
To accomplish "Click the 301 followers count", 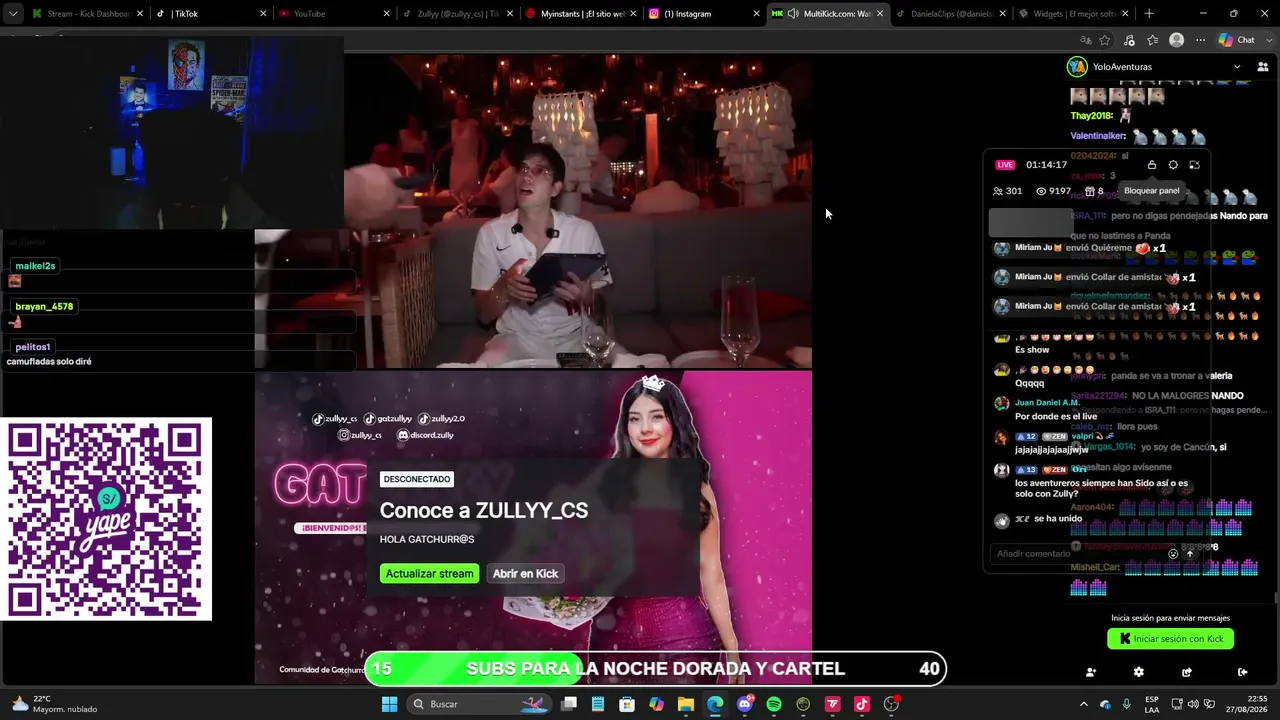I will point(1008,191).
